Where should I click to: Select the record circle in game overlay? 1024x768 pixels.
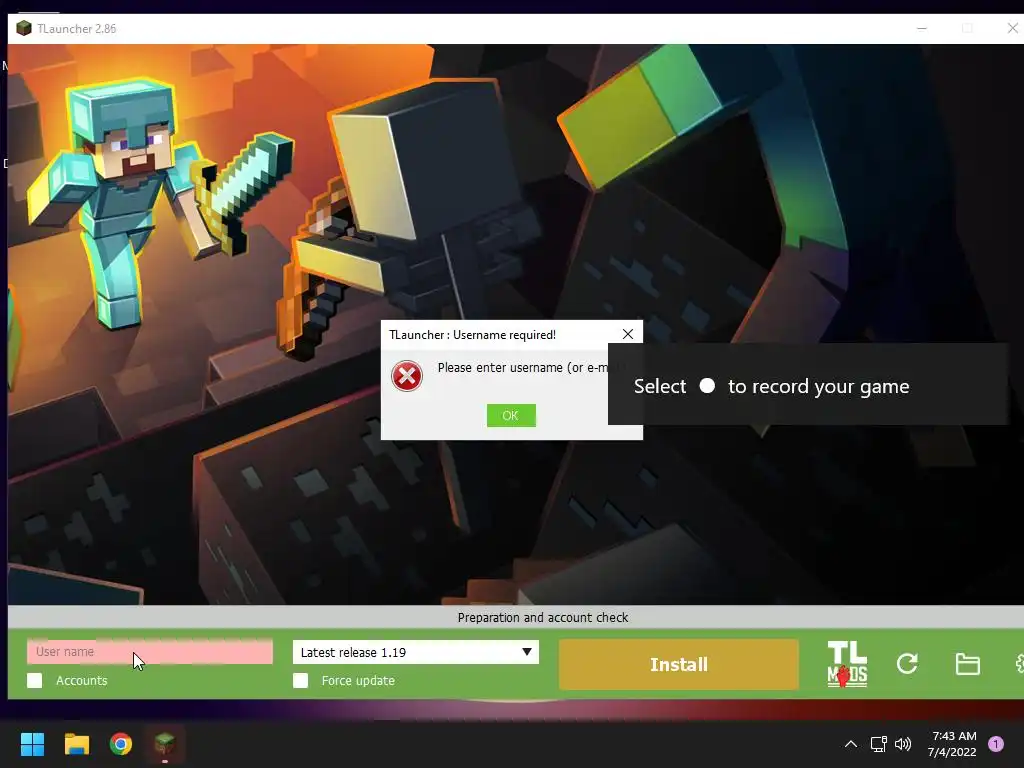707,386
